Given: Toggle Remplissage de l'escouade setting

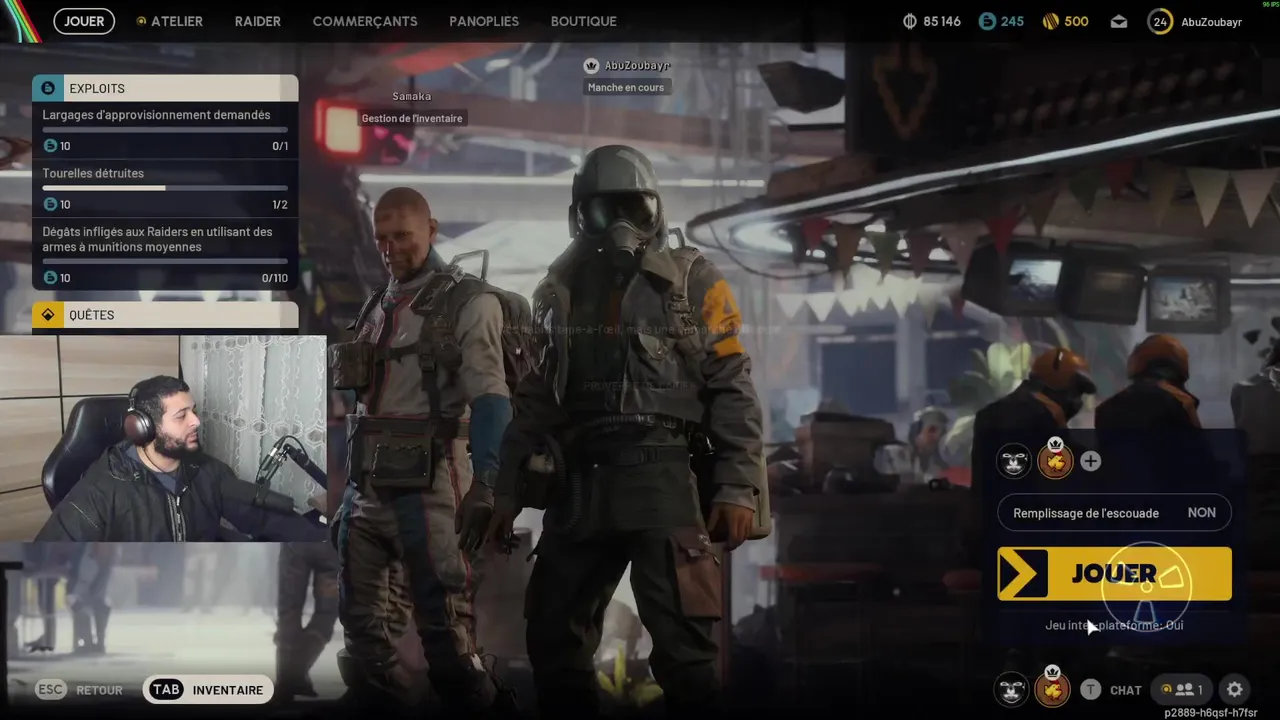Looking at the screenshot, I should [1114, 513].
